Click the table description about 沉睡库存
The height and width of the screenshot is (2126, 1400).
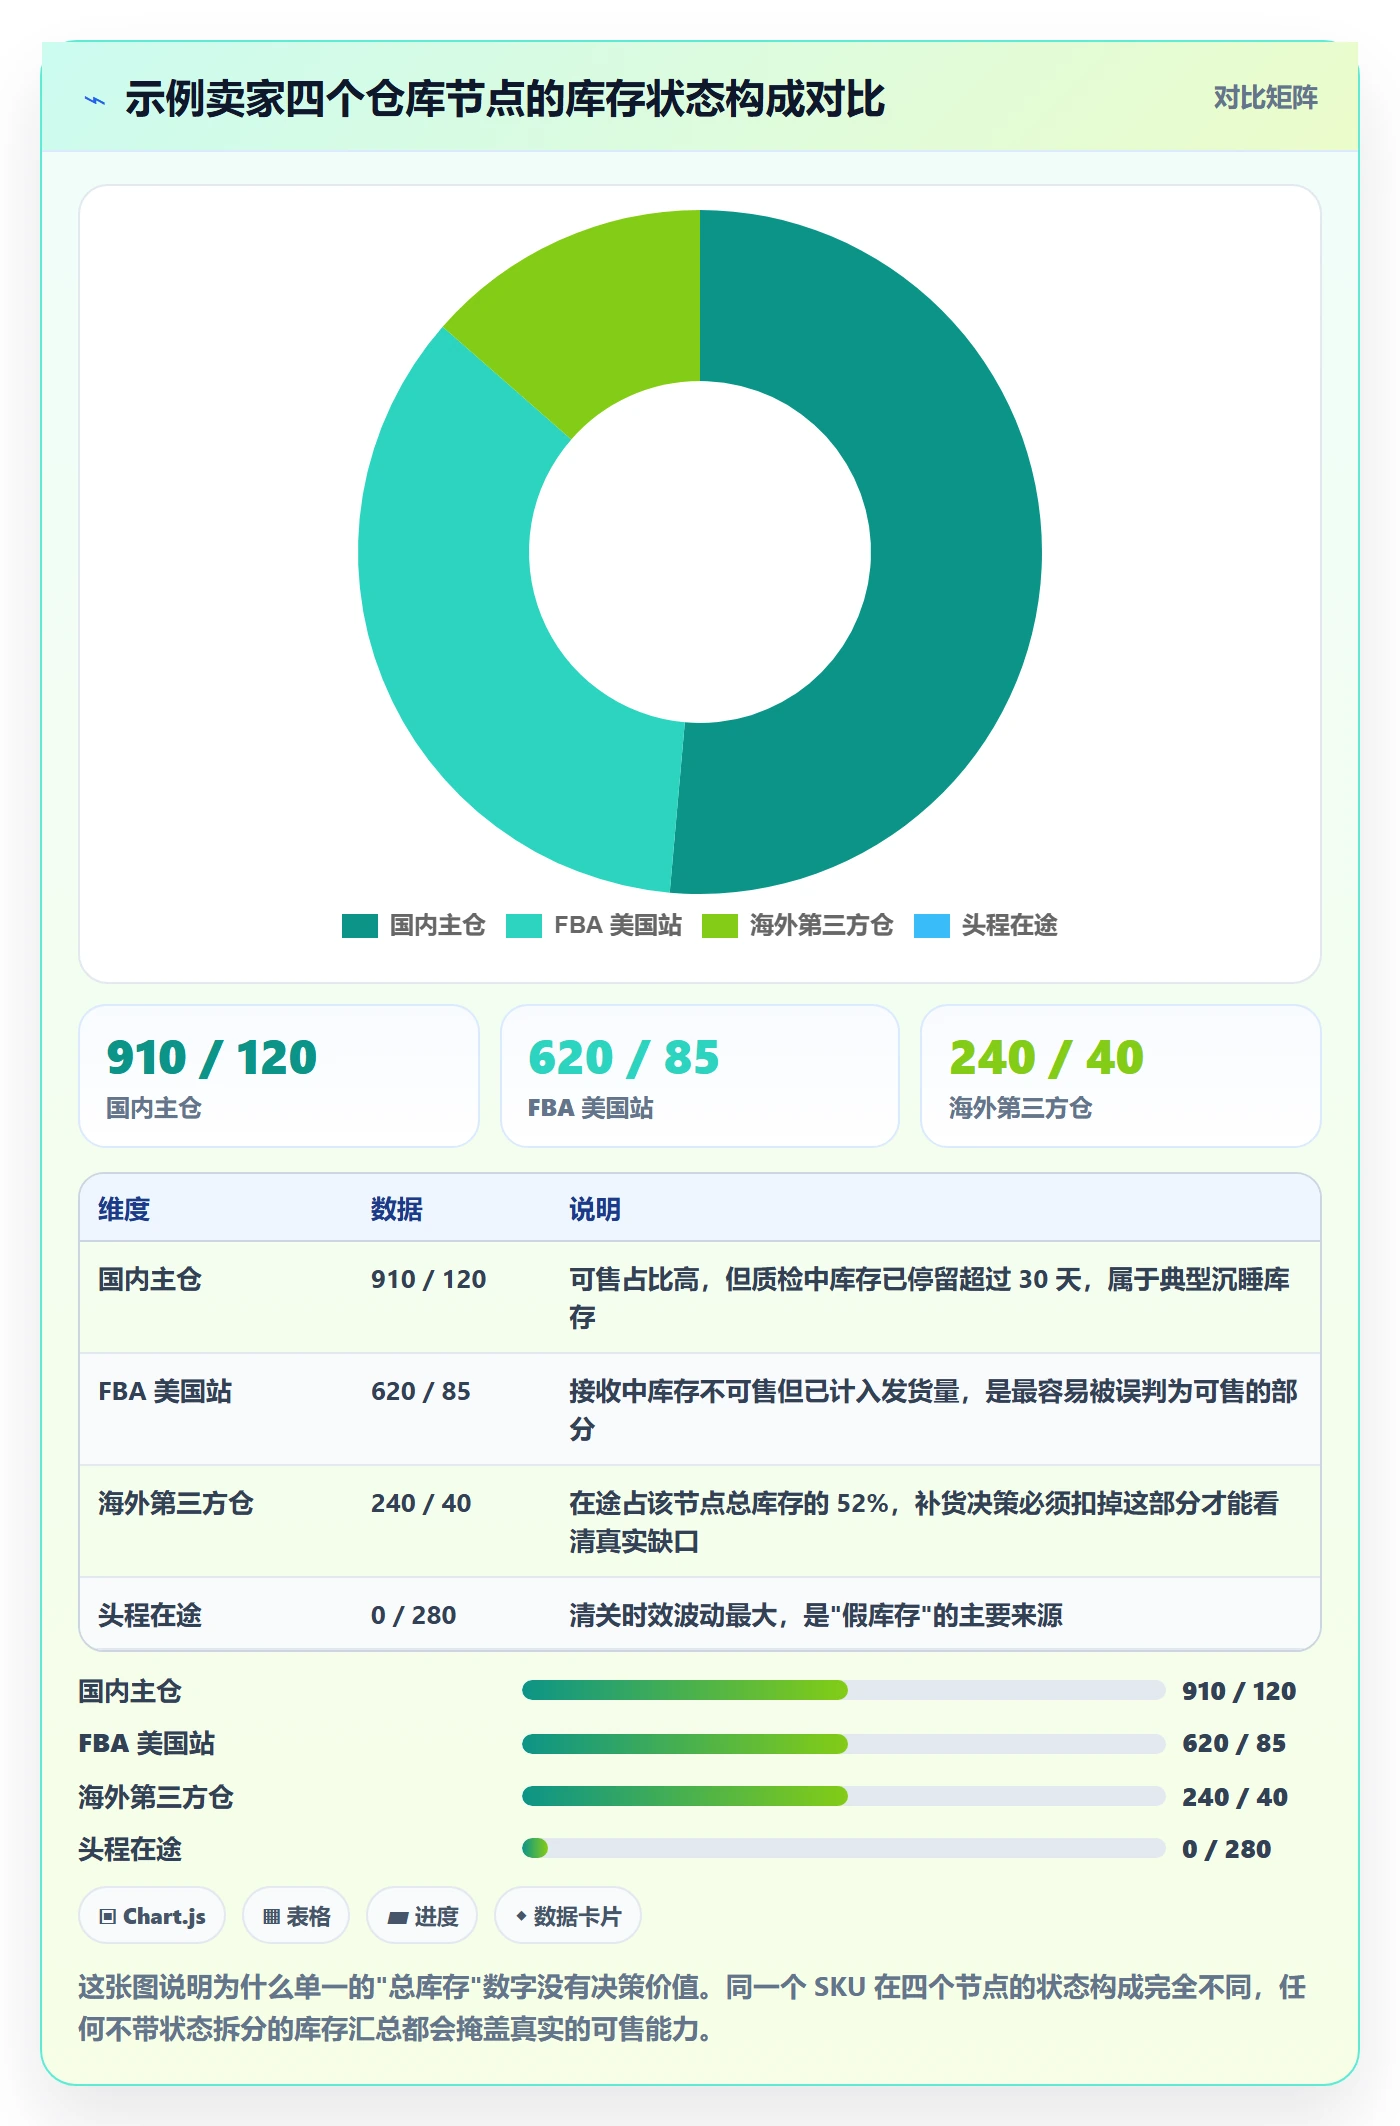[x=930, y=1298]
